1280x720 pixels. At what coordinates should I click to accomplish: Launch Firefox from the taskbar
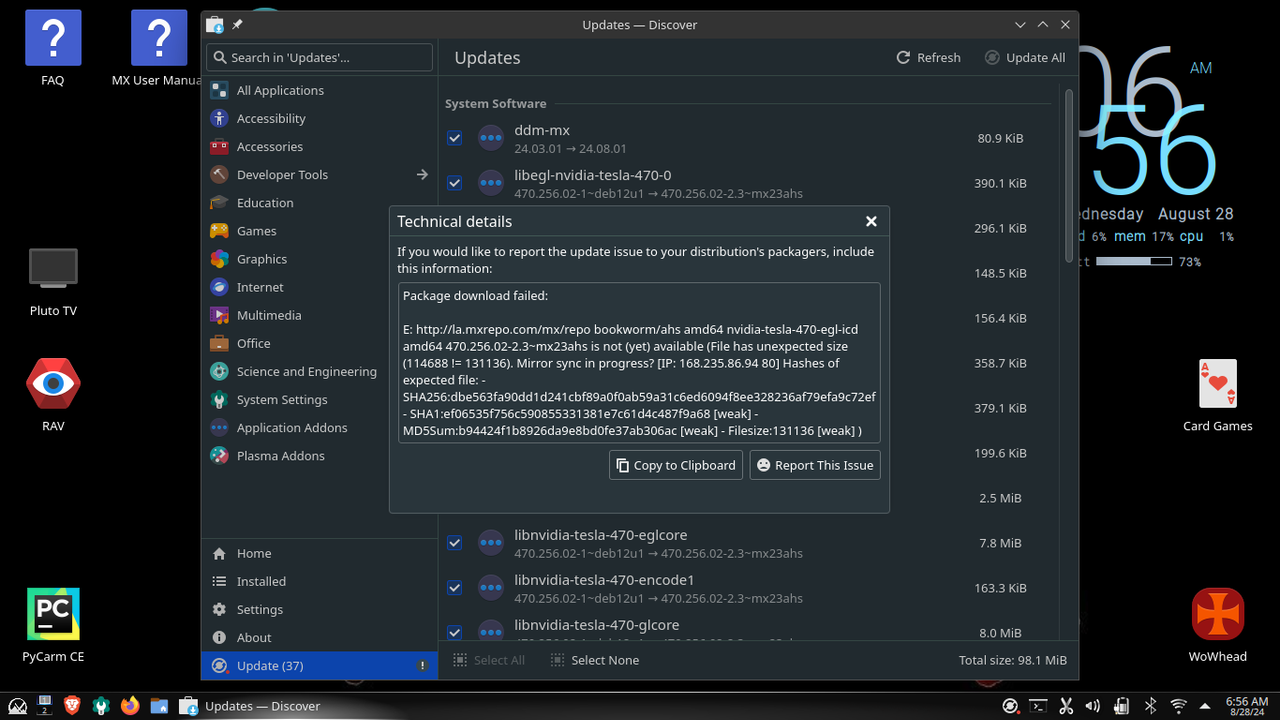pyautogui.click(x=130, y=706)
